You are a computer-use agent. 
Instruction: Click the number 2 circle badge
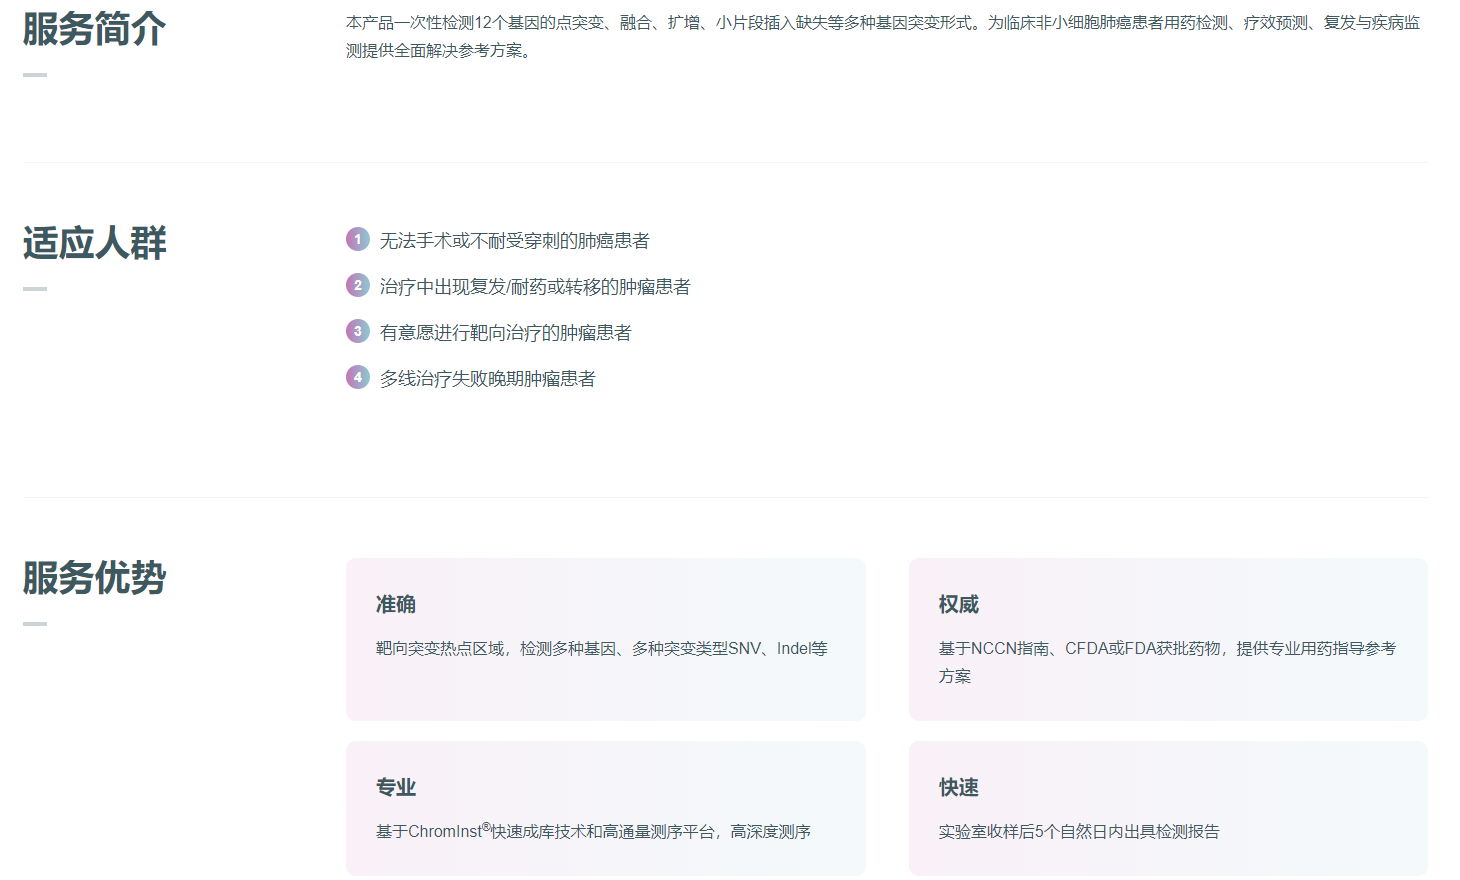358,285
